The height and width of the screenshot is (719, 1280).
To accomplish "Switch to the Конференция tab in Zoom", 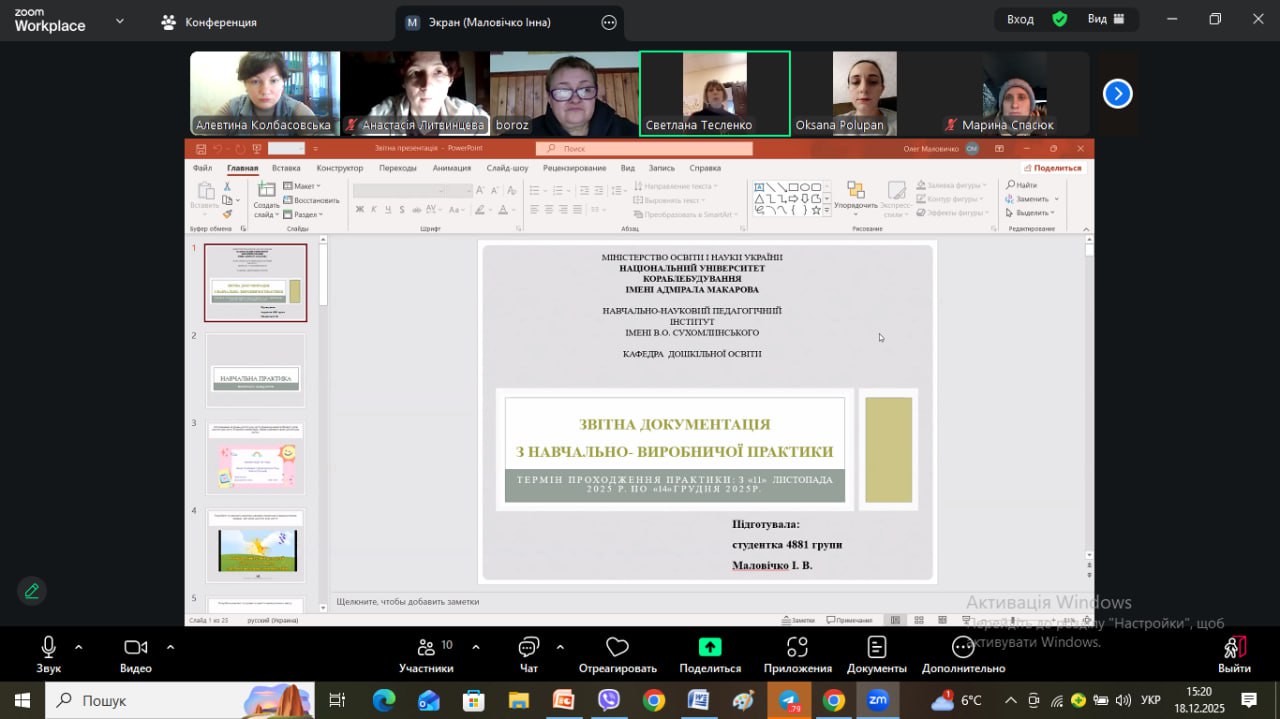I will (x=210, y=22).
